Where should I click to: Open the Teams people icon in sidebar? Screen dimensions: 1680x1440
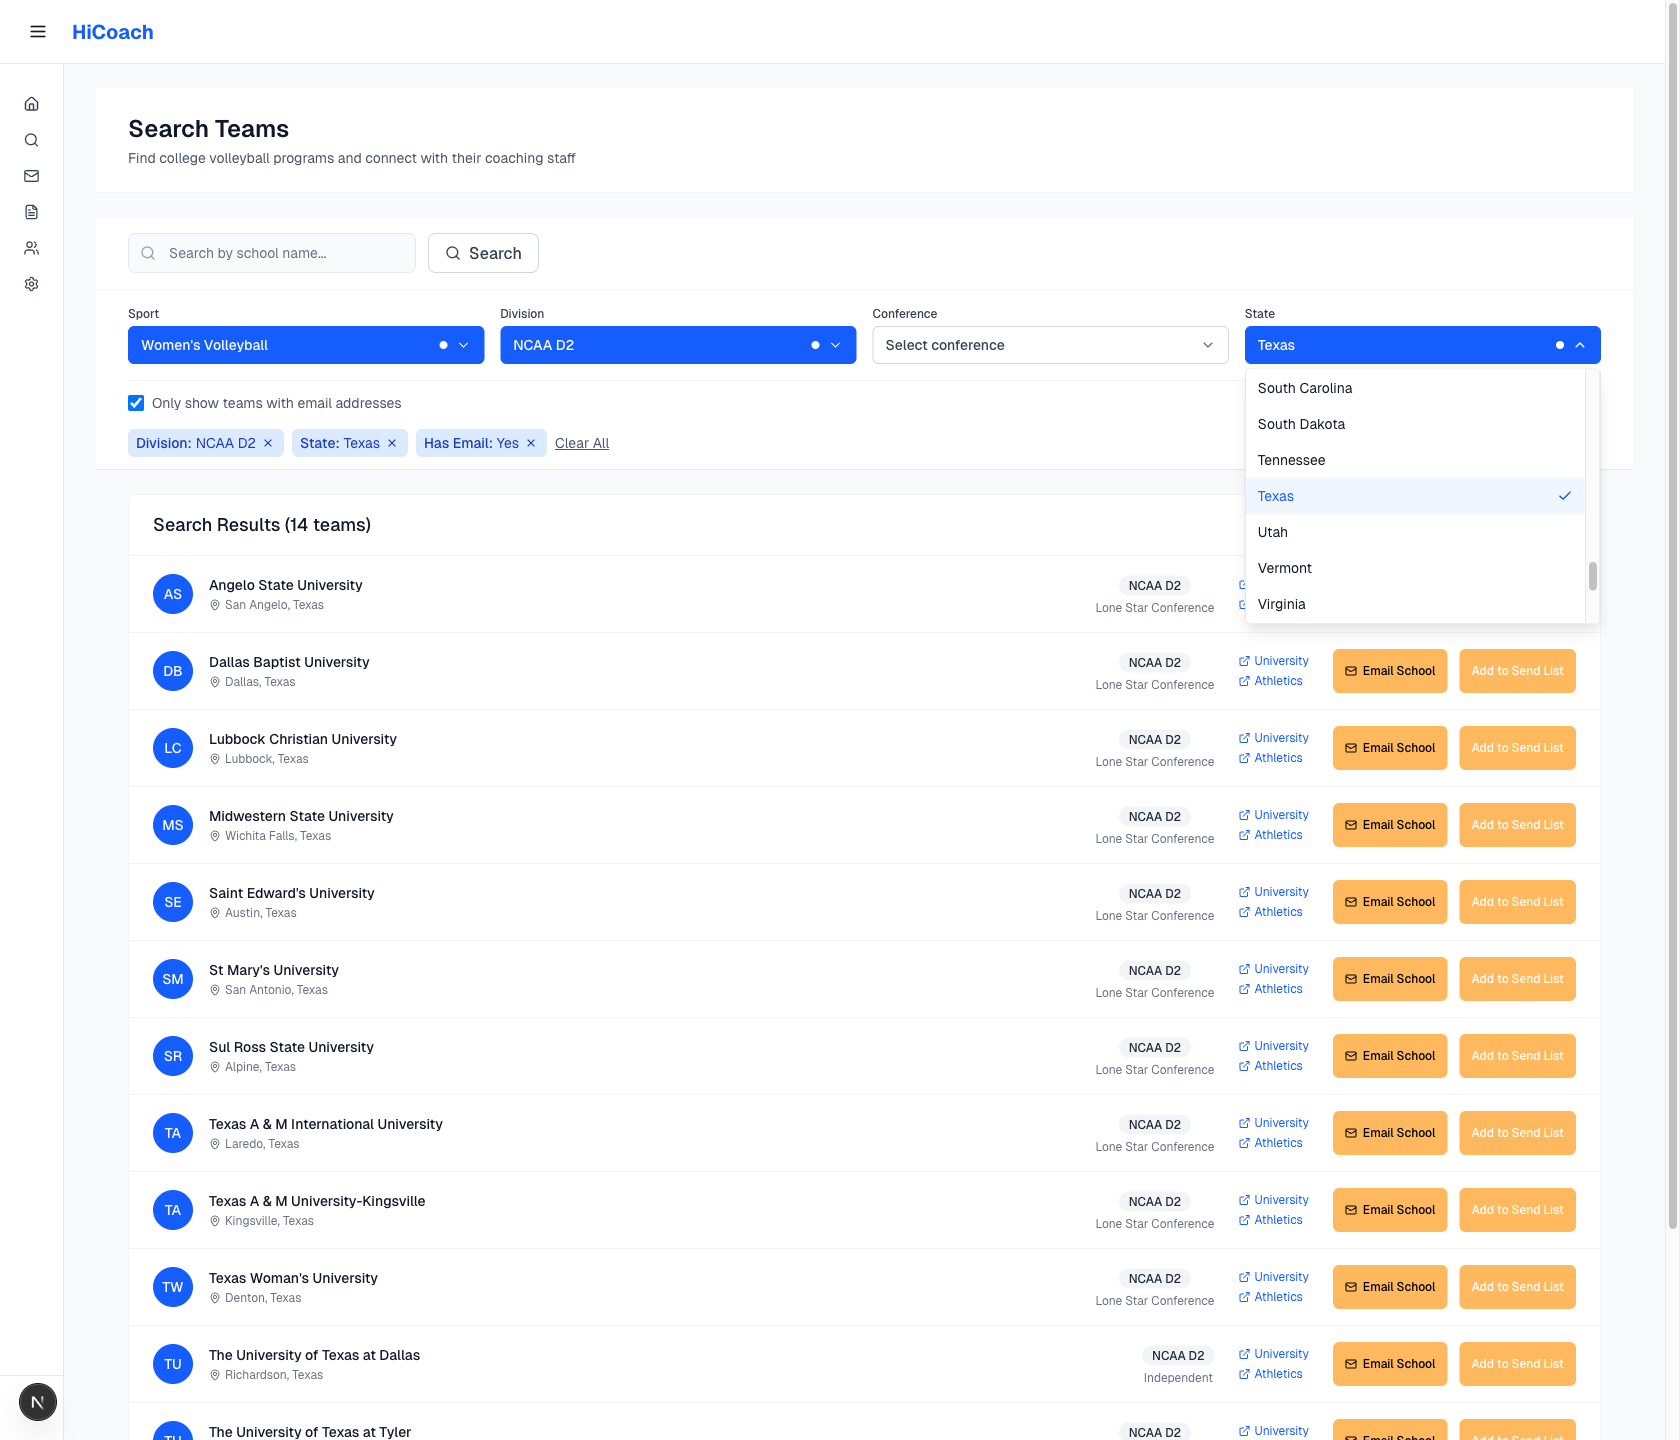(x=31, y=248)
